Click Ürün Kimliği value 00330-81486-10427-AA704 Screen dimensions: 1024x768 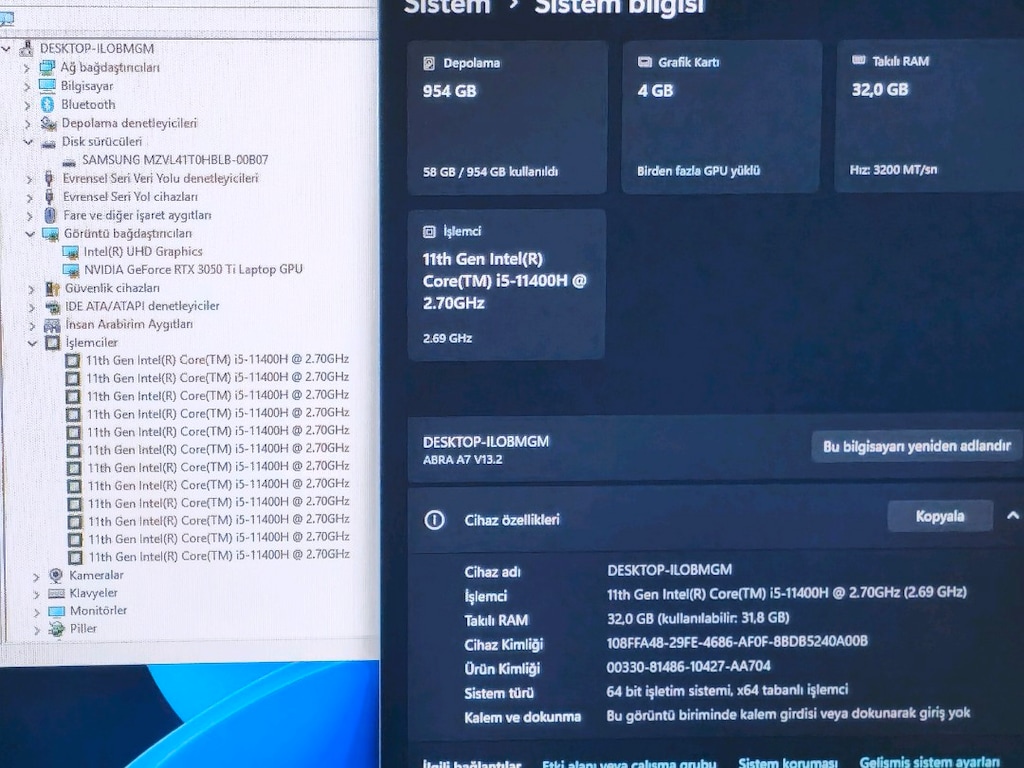click(x=688, y=666)
